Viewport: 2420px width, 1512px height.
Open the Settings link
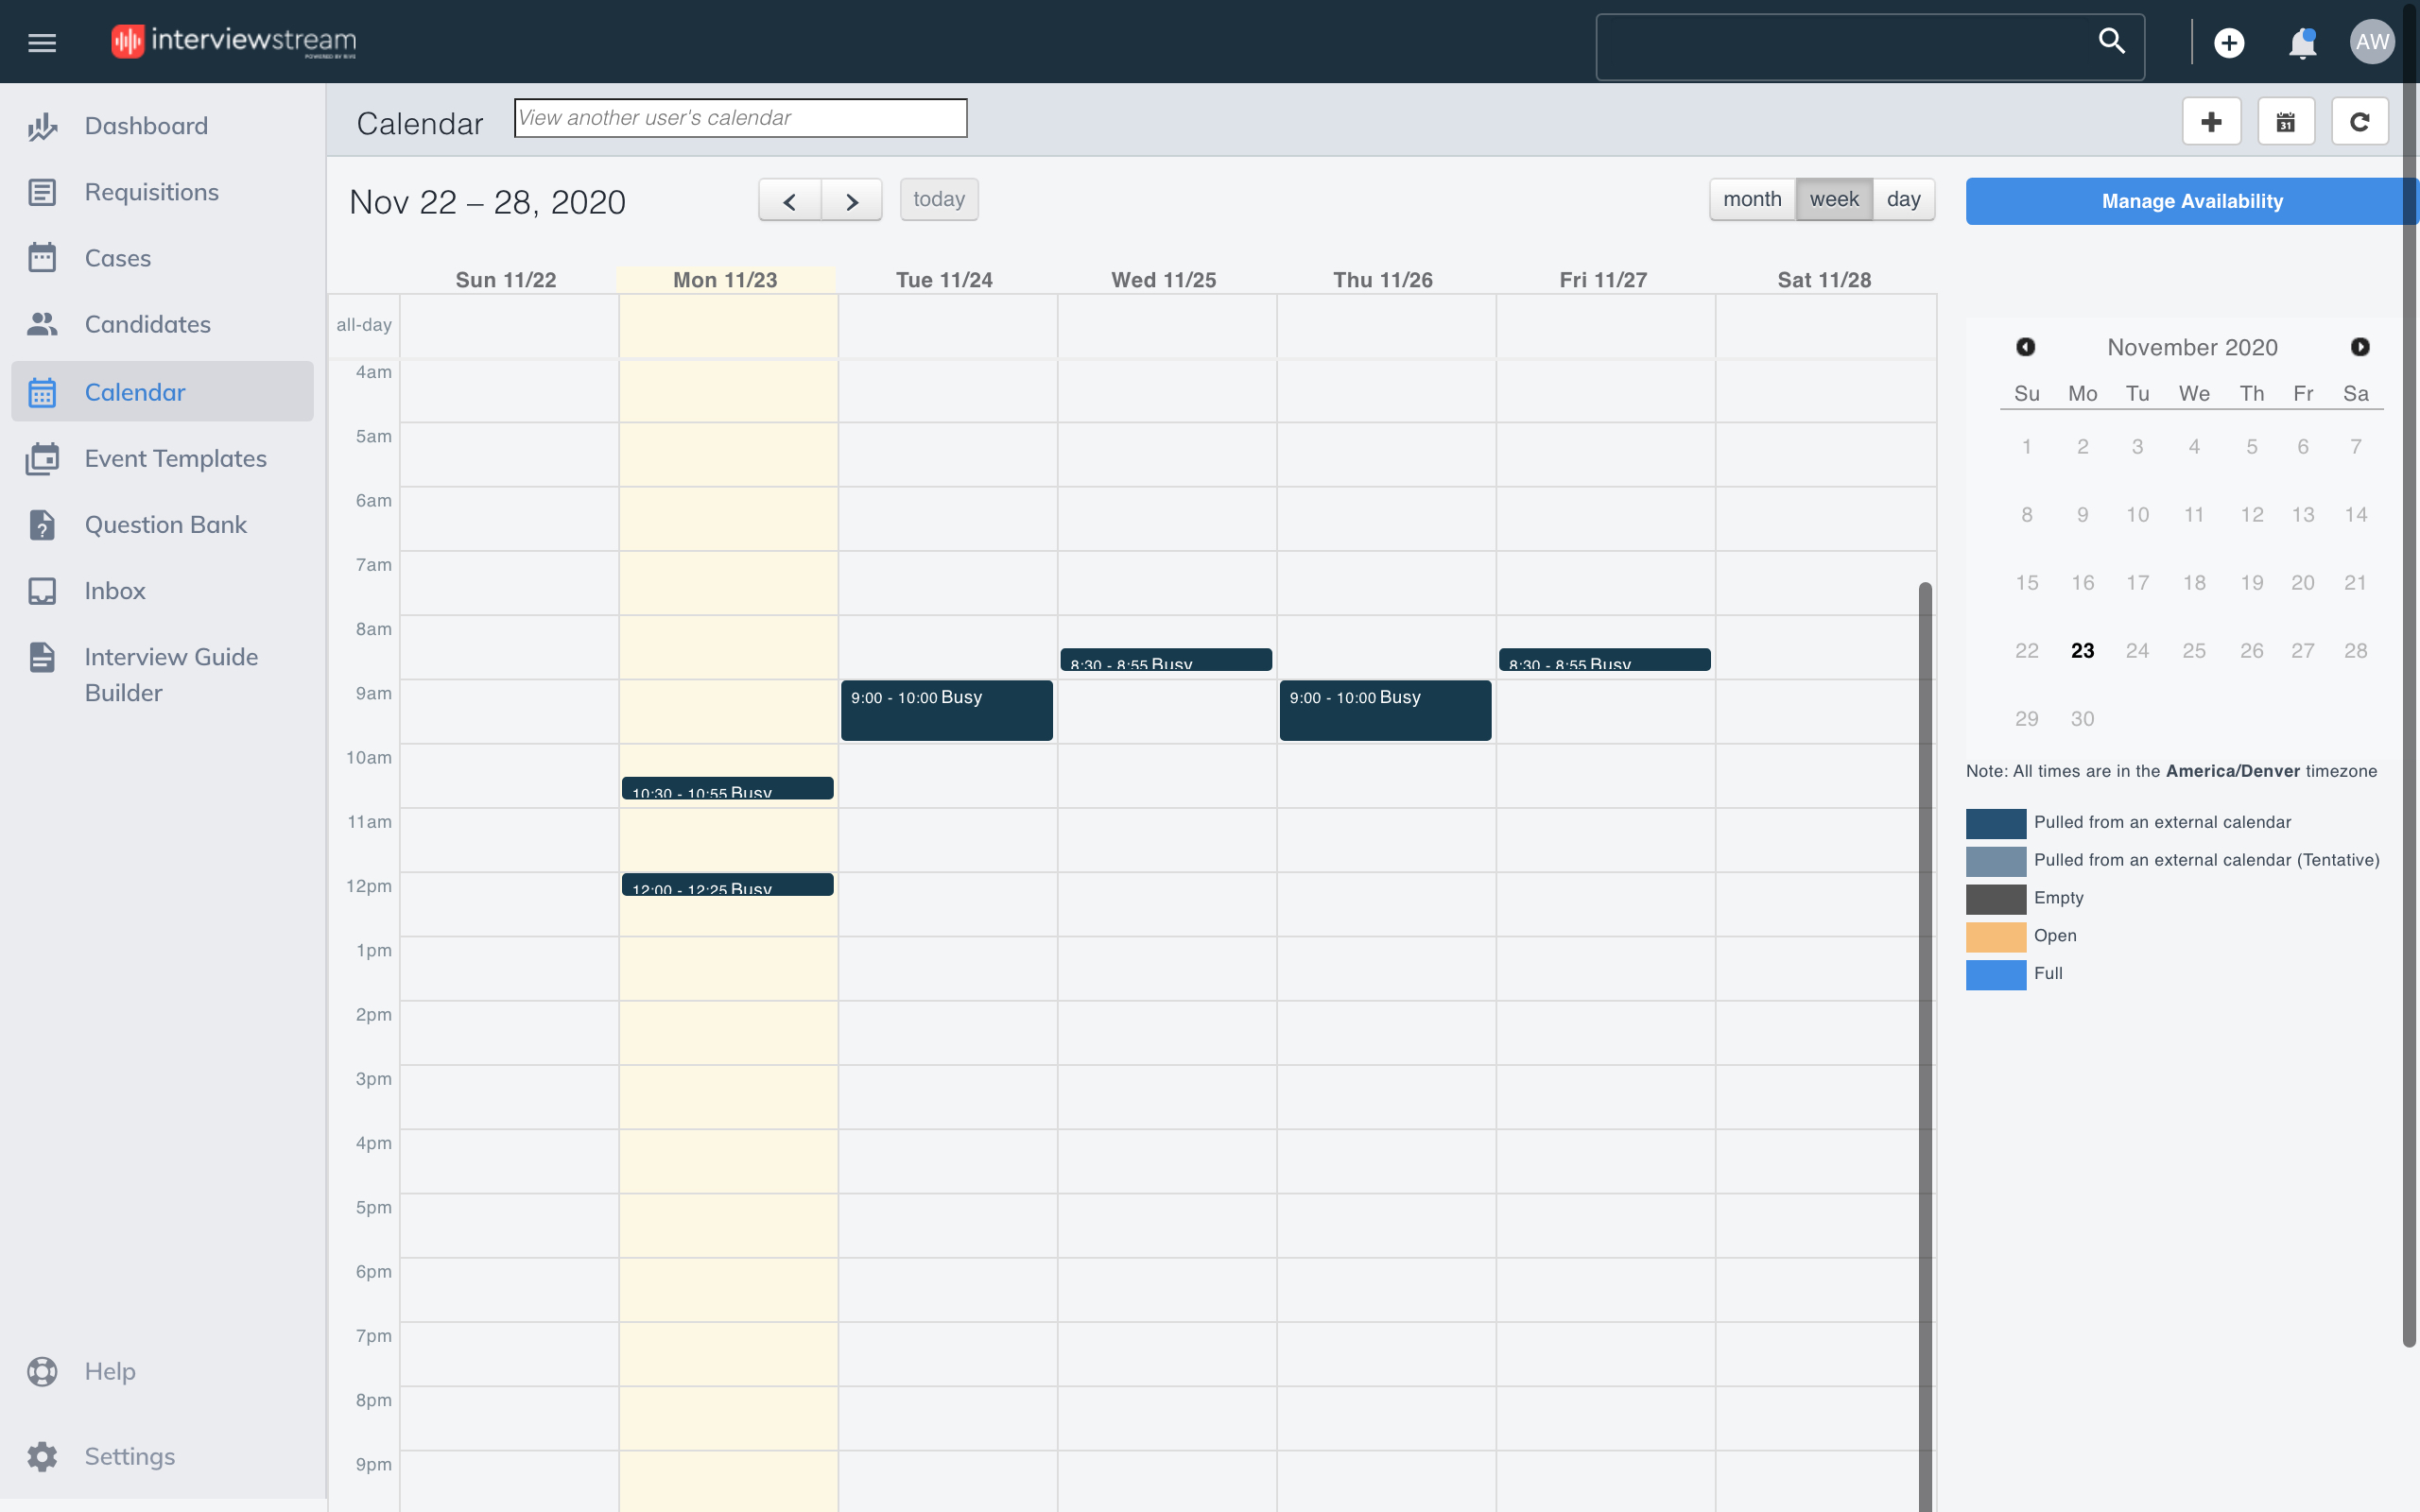130,1456
